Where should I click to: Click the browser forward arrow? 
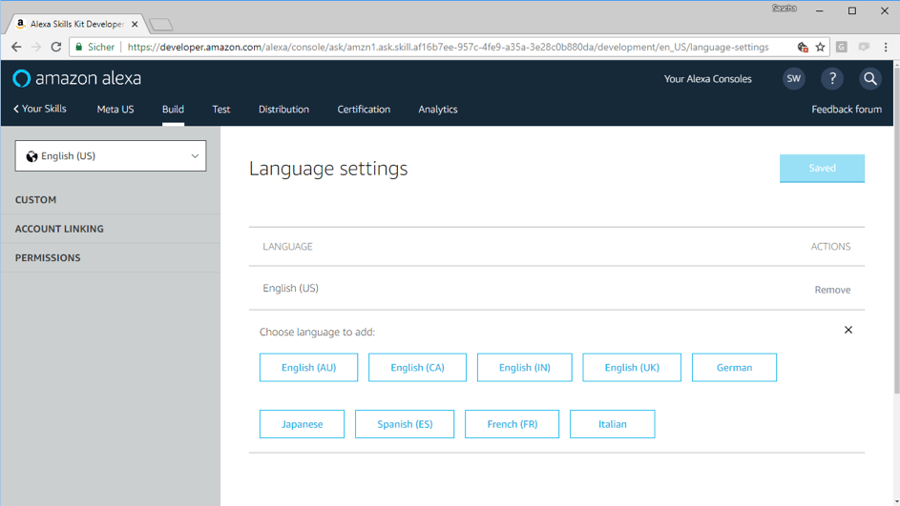(x=36, y=47)
